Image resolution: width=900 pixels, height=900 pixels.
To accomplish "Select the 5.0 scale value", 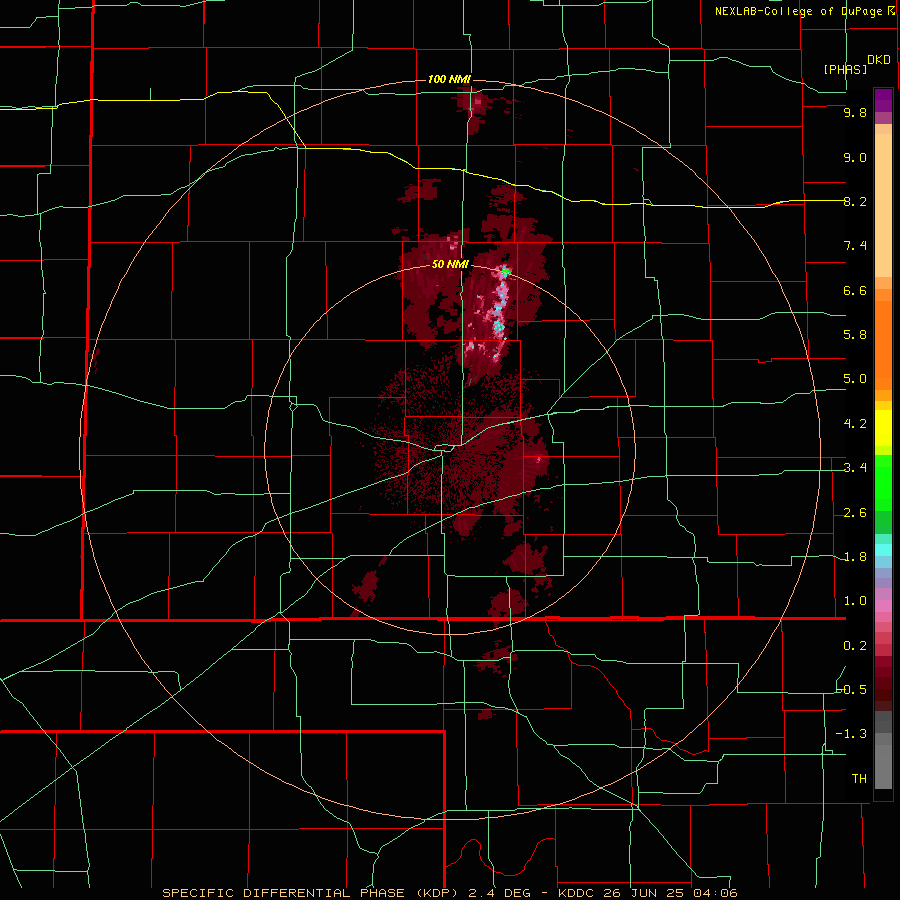I will point(855,379).
